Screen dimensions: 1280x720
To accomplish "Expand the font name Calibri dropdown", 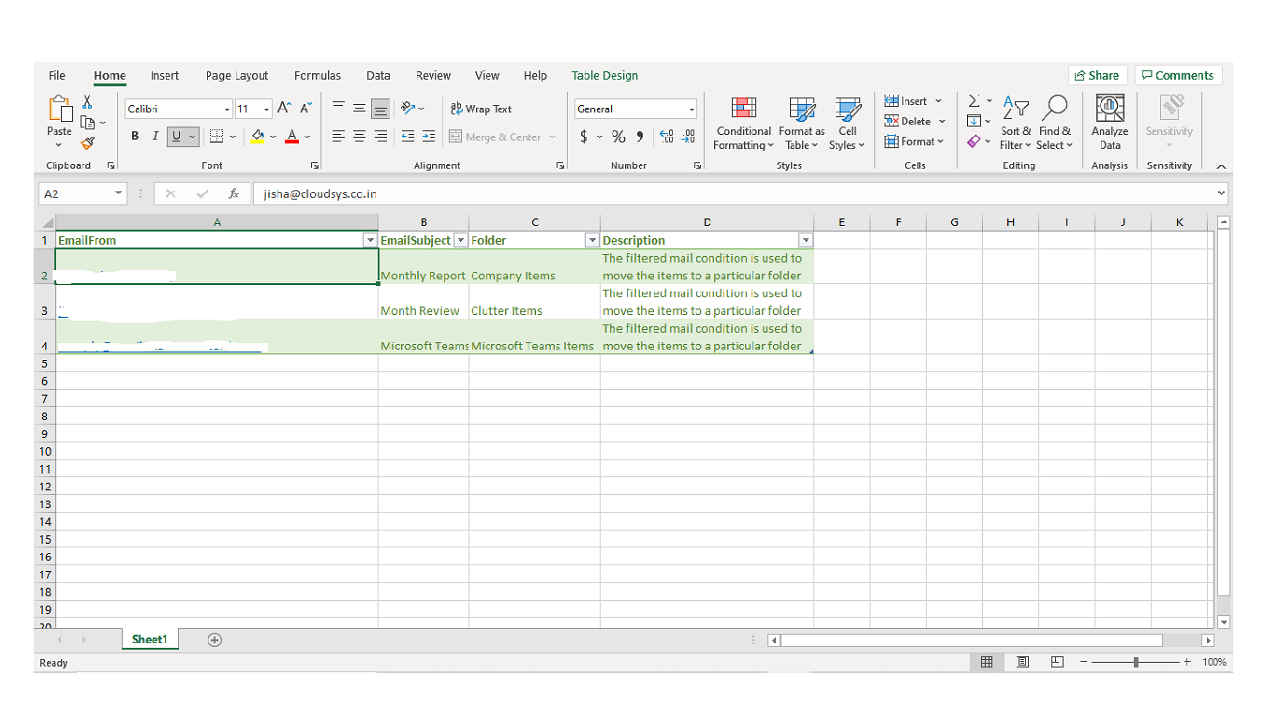I will pyautogui.click(x=227, y=109).
